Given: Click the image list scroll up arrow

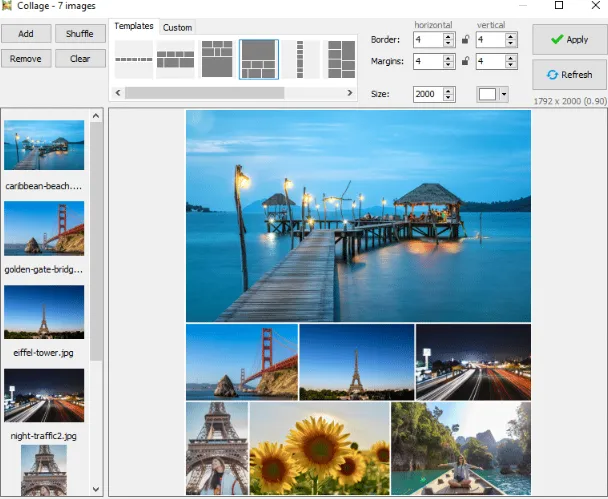Looking at the screenshot, I should tap(96, 116).
